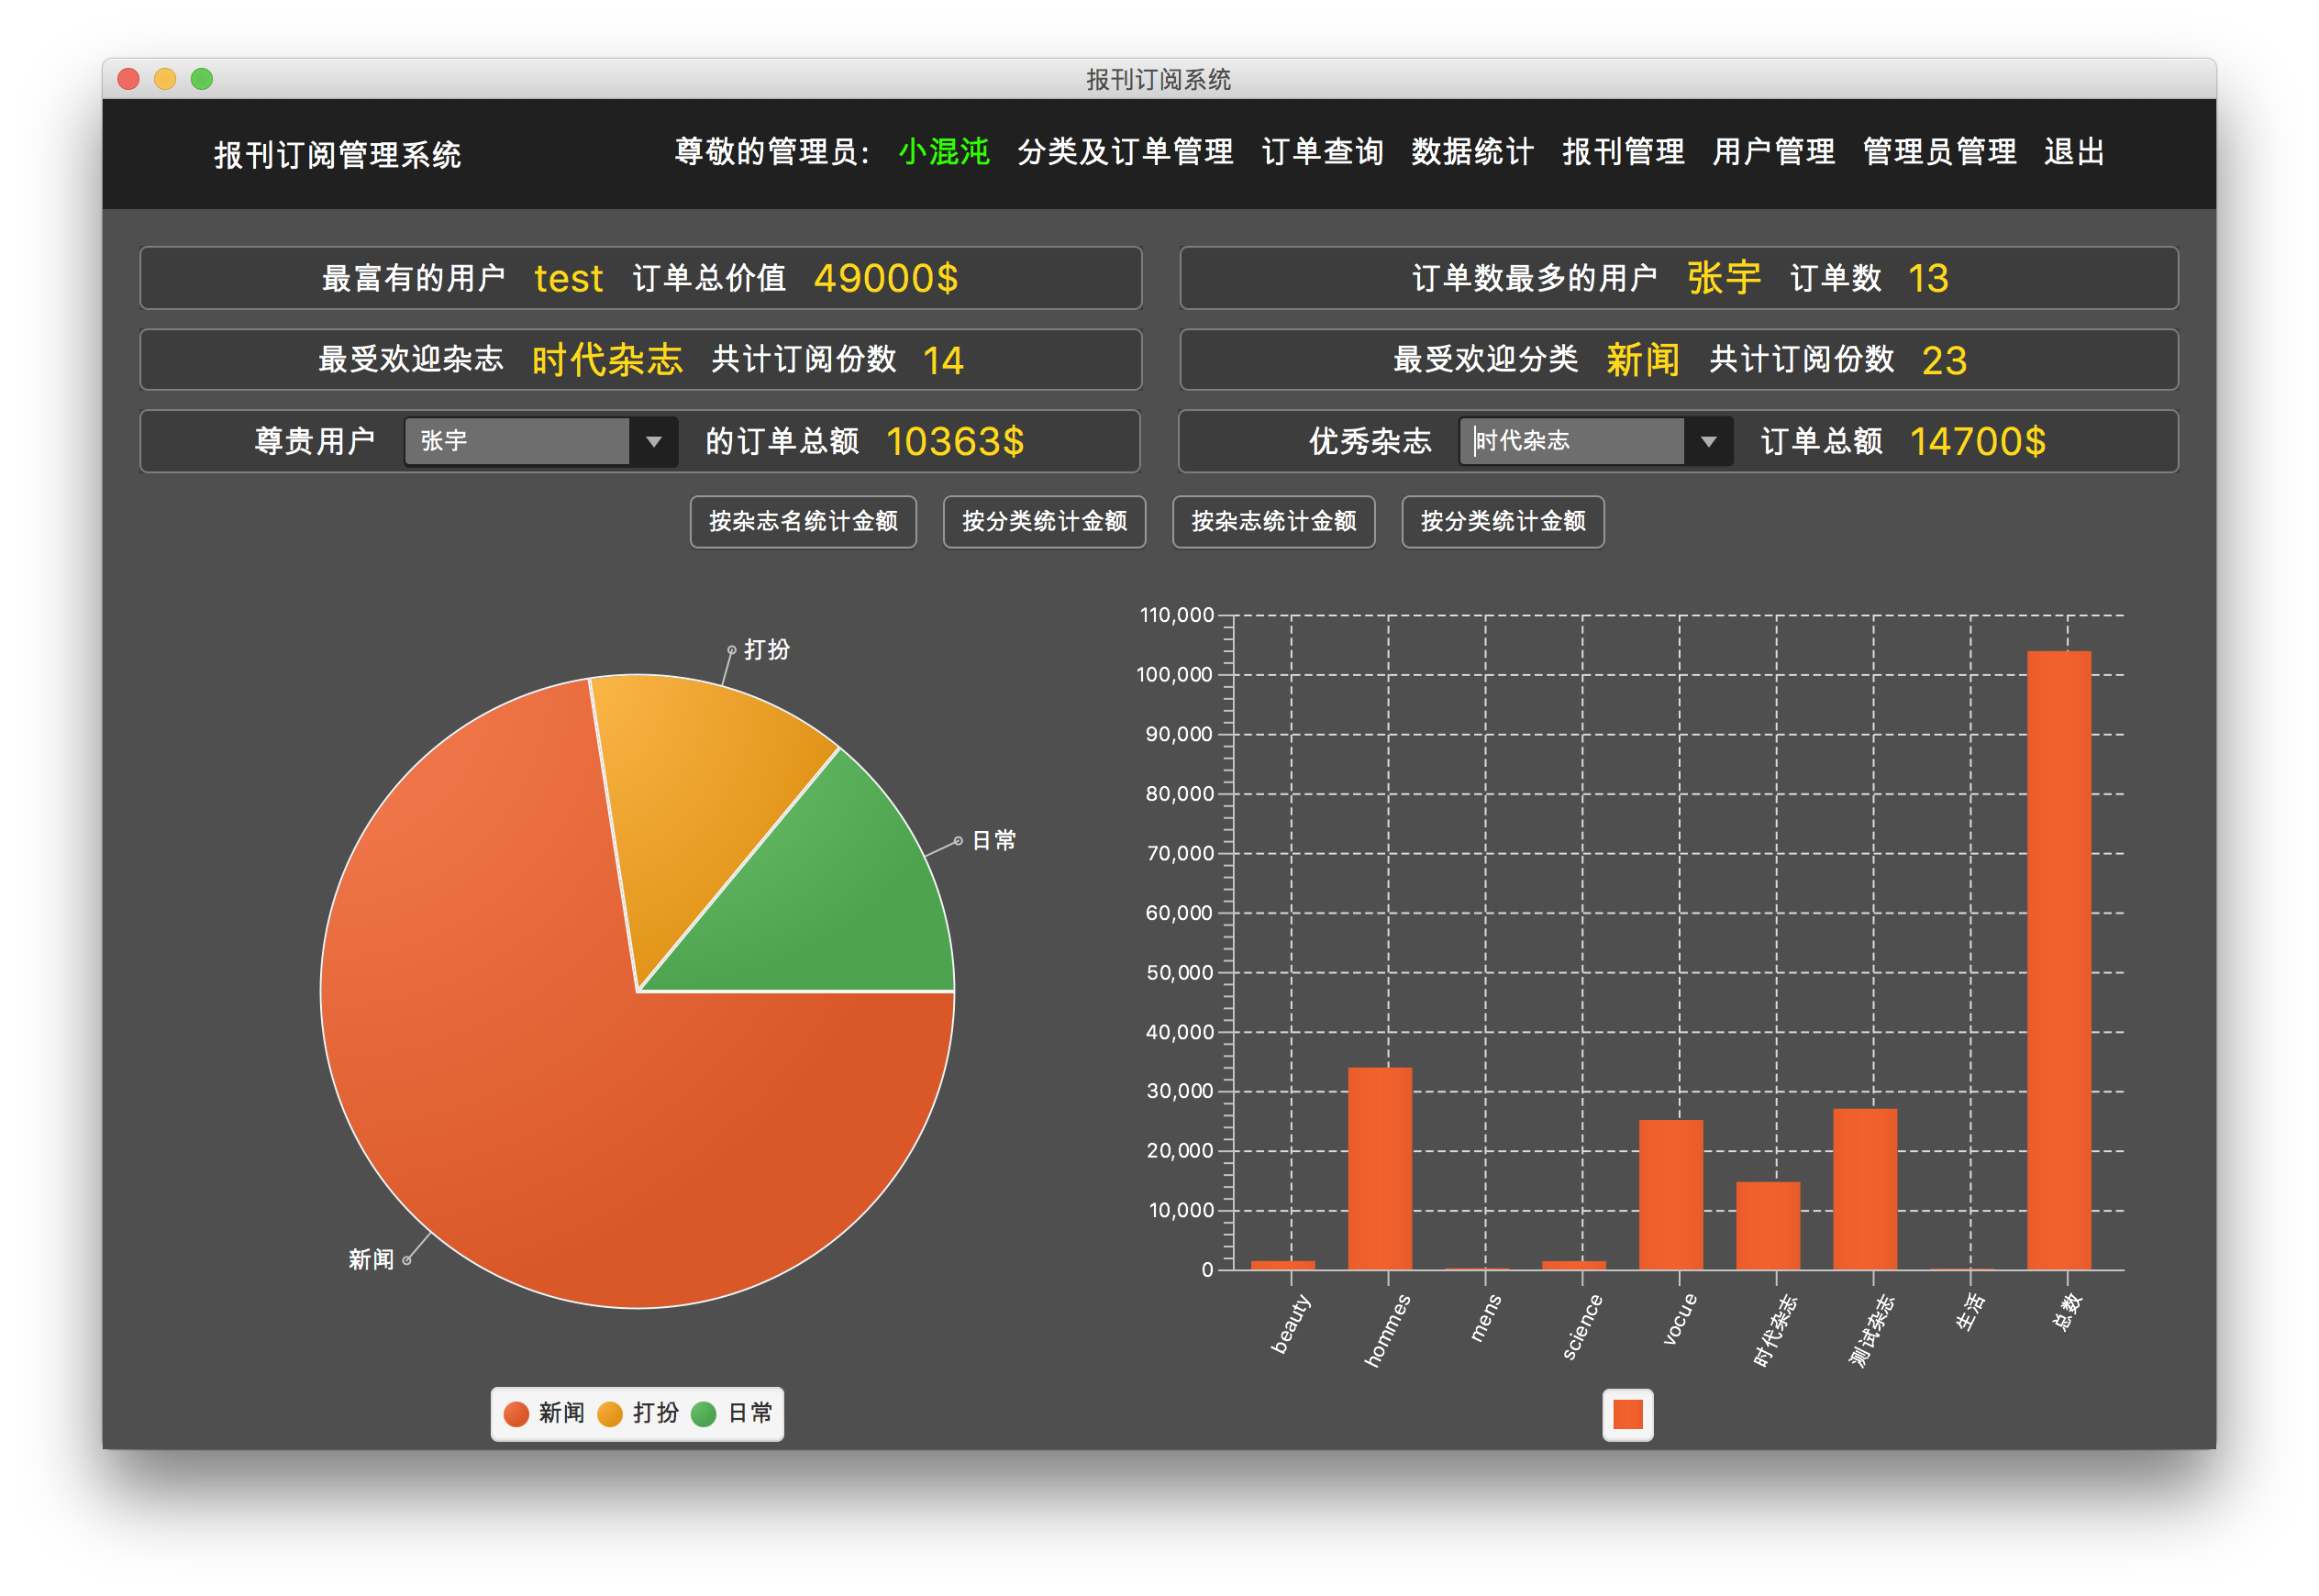Click the yellow minimize window button
The width and height of the screenshot is (2319, 1596).
(x=165, y=79)
